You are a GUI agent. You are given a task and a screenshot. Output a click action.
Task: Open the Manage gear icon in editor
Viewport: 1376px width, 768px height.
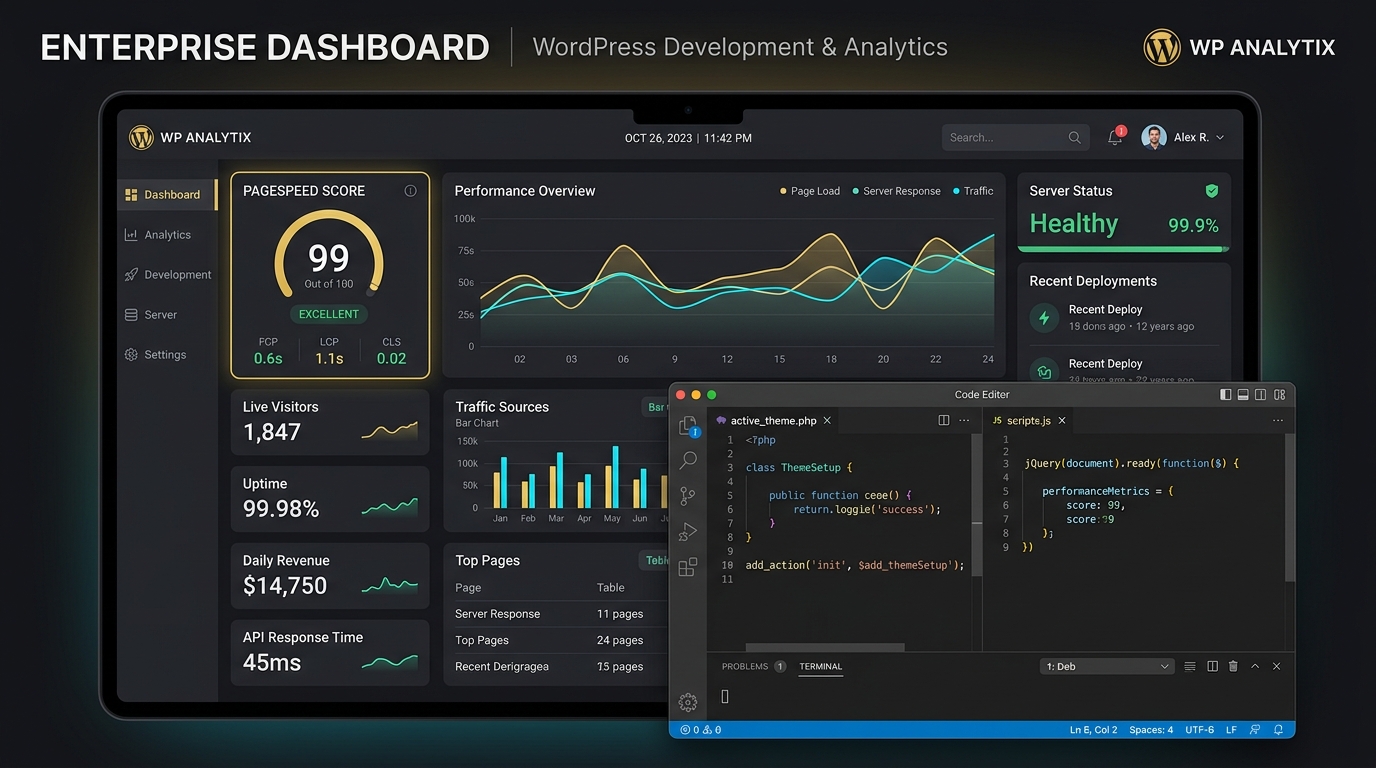pyautogui.click(x=688, y=702)
